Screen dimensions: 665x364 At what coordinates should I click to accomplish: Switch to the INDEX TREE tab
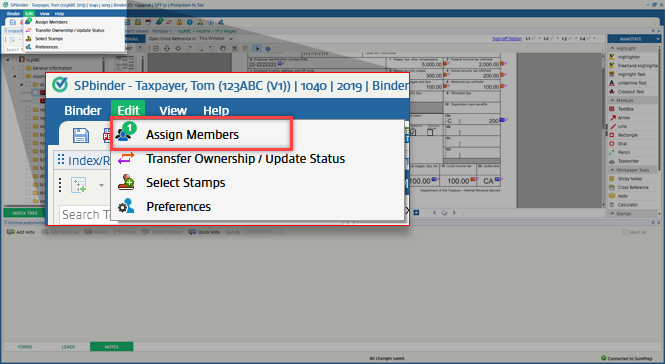25,213
